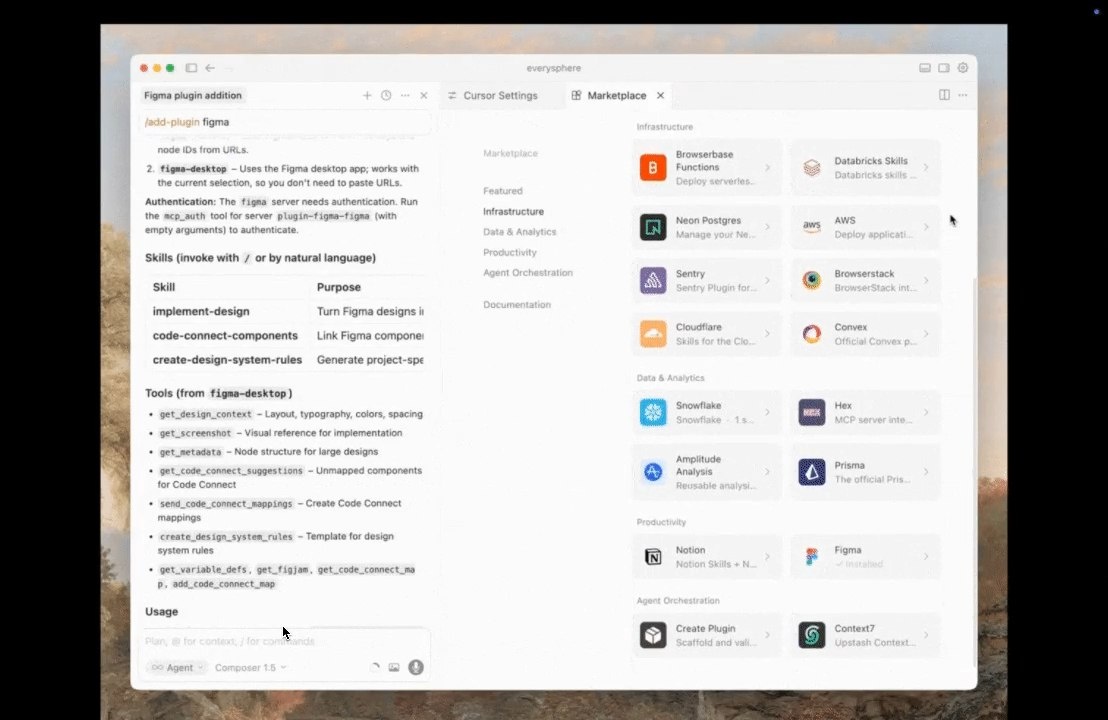Select the Marketplace tab
Viewport: 1108px width, 720px height.
(608, 95)
